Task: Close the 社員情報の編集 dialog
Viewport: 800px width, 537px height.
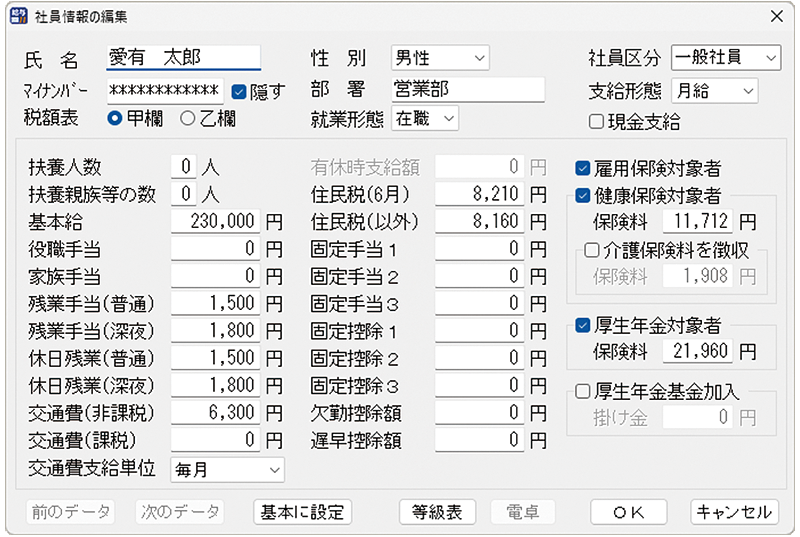Action: click(775, 16)
